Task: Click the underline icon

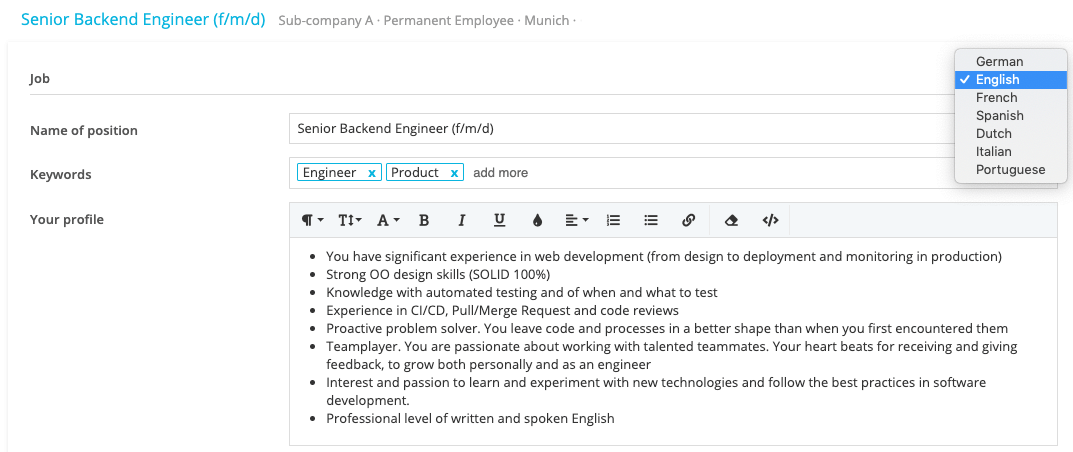Action: coord(500,220)
